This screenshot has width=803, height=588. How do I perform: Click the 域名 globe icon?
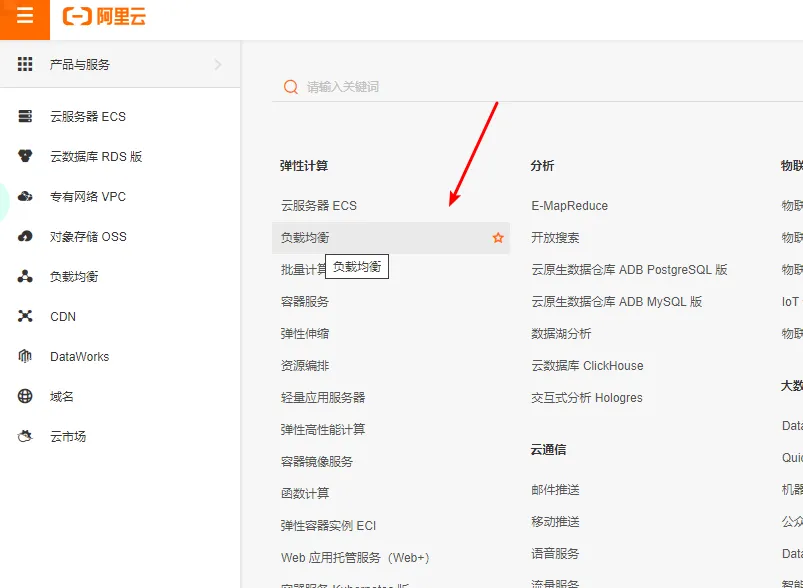click(x=25, y=396)
